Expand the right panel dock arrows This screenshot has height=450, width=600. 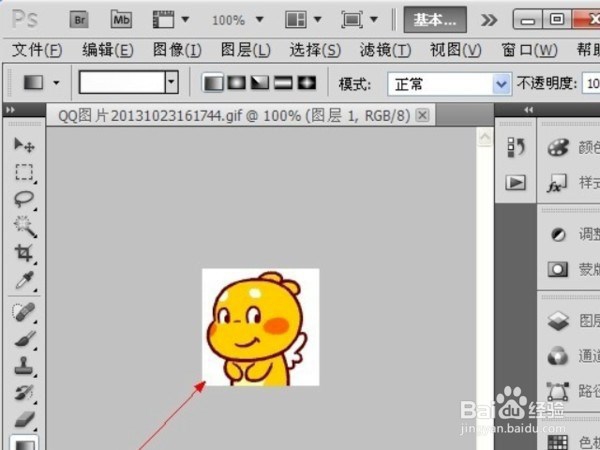[528, 110]
